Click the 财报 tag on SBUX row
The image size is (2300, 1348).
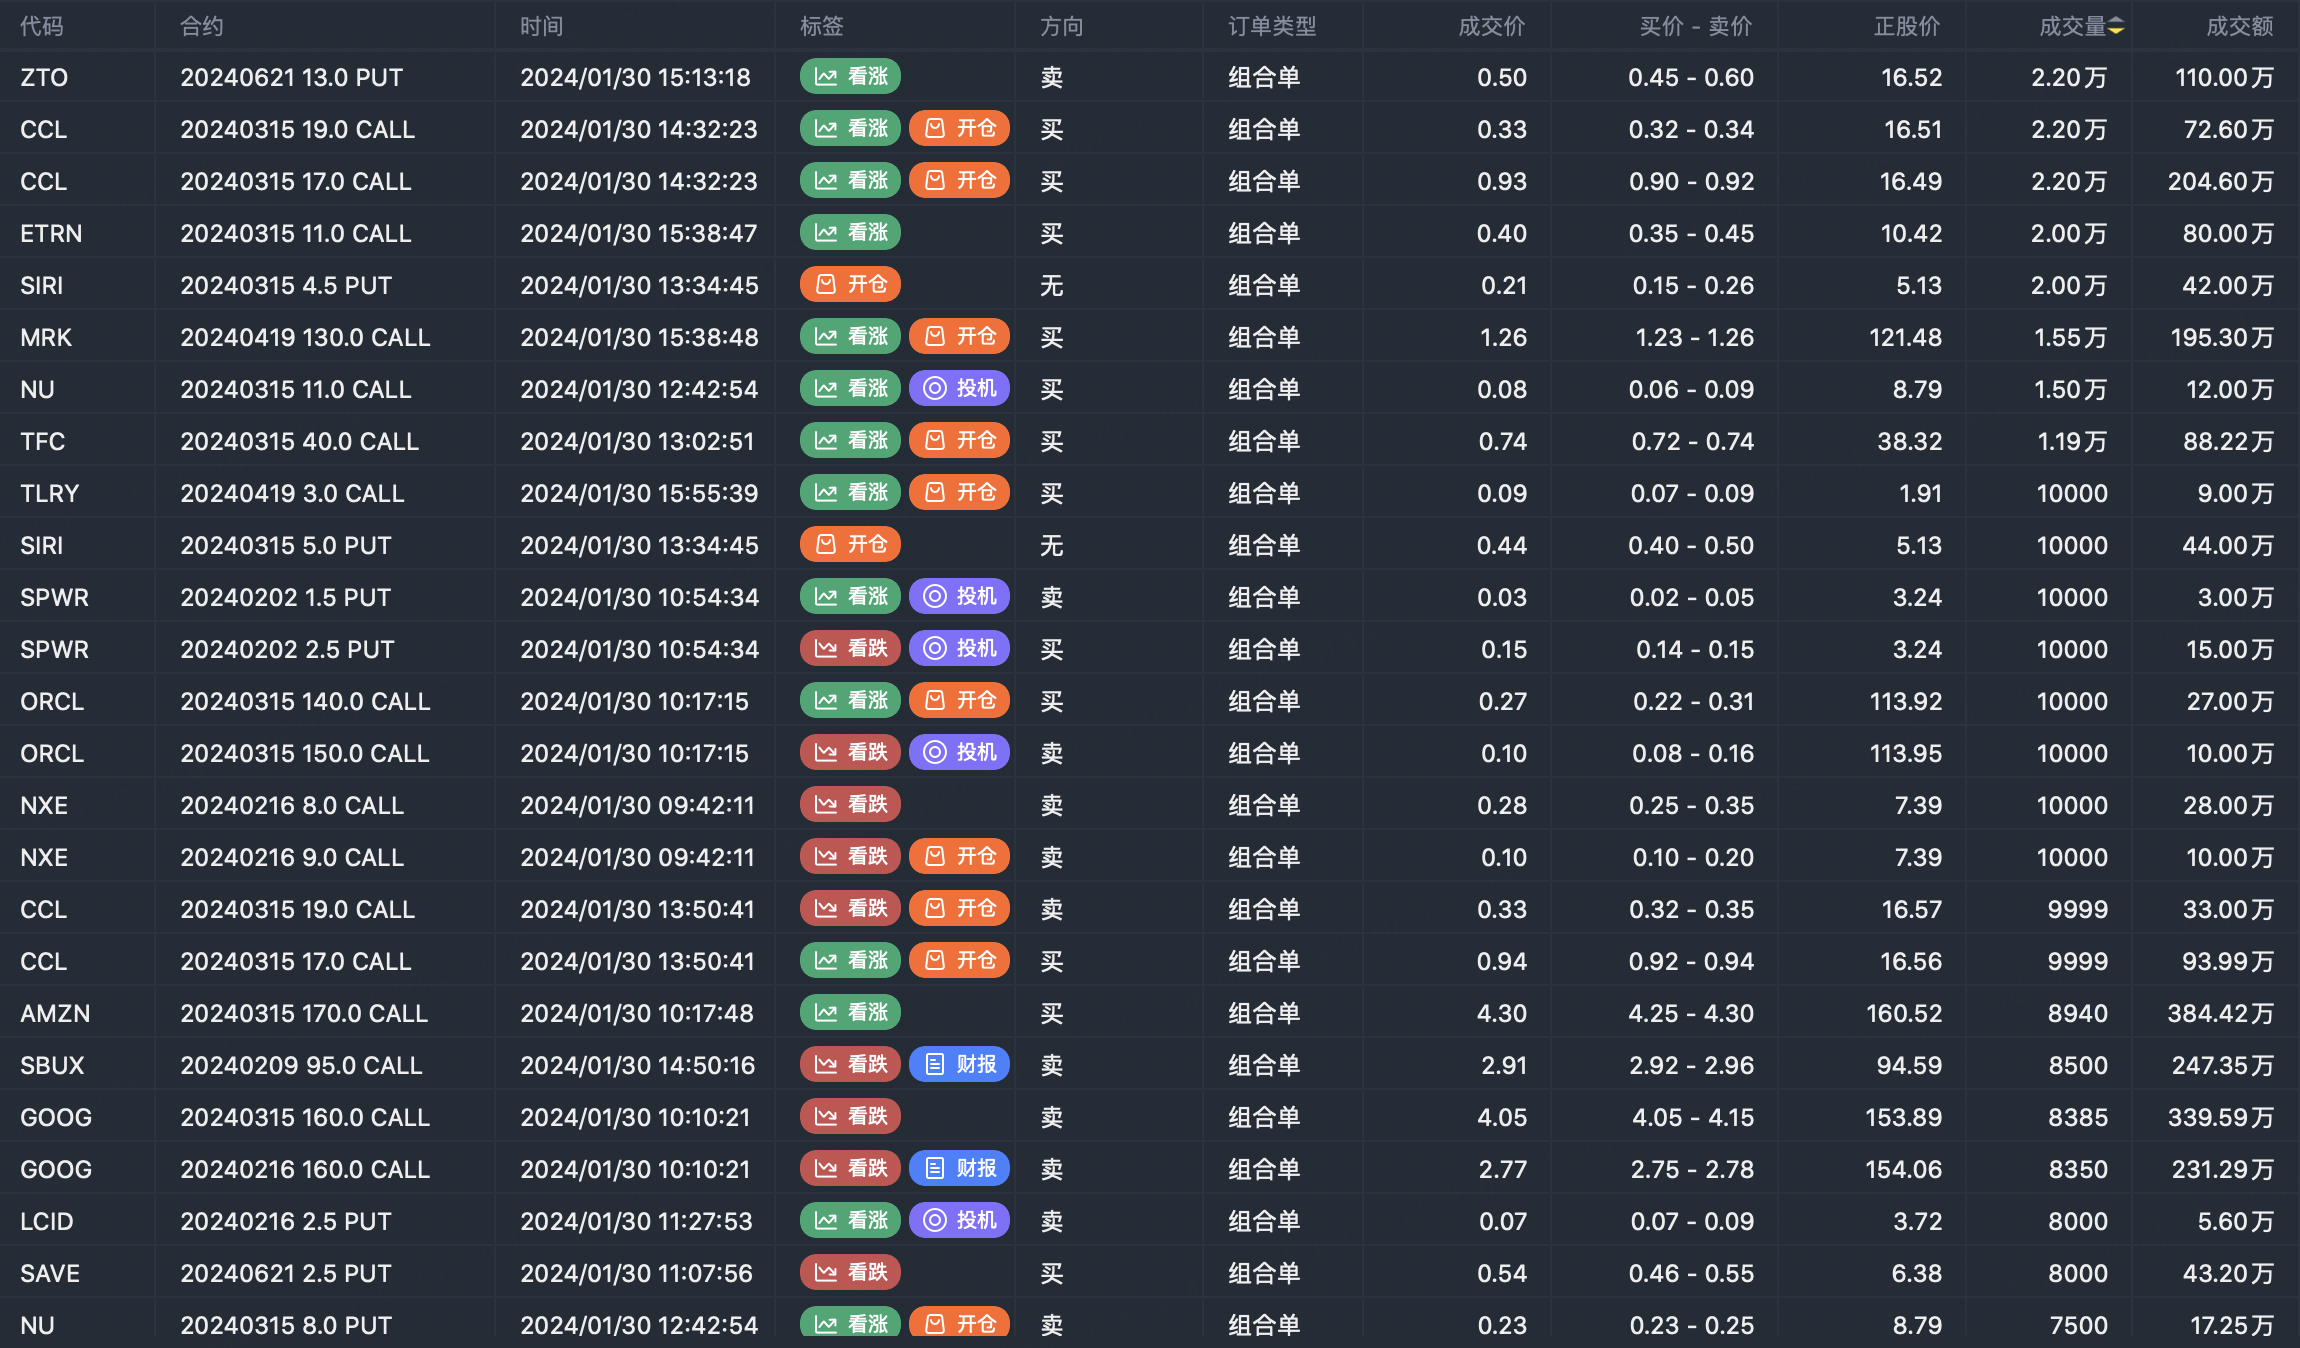959,1065
